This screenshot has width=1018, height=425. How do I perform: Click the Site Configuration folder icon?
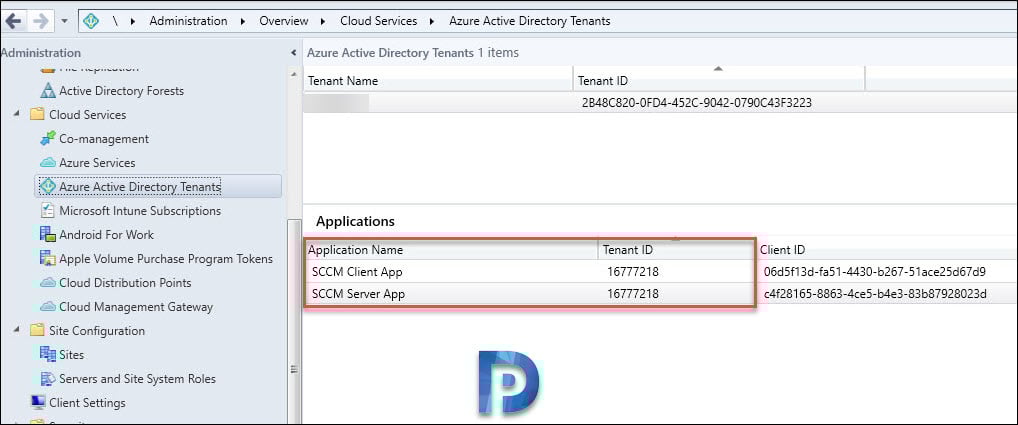37,331
